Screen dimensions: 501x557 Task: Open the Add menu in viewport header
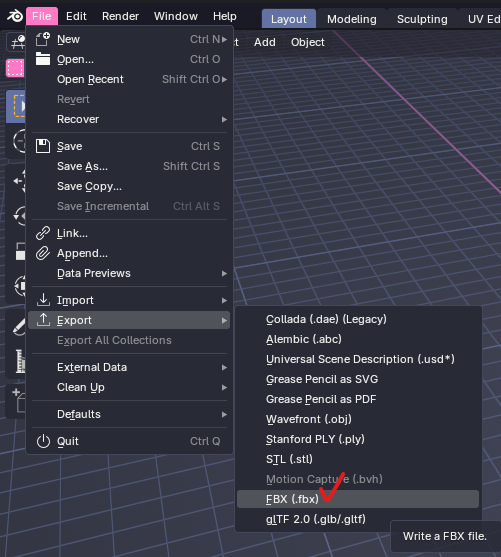[x=265, y=42]
